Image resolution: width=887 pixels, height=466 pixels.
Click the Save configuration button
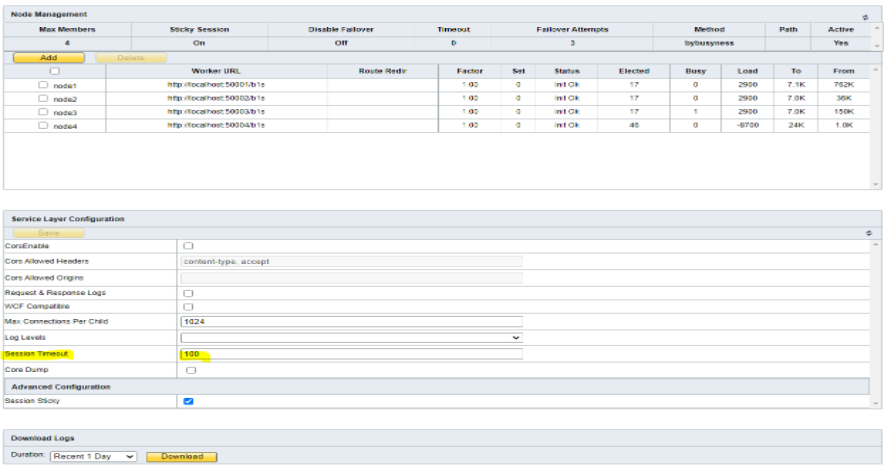click(x=49, y=233)
